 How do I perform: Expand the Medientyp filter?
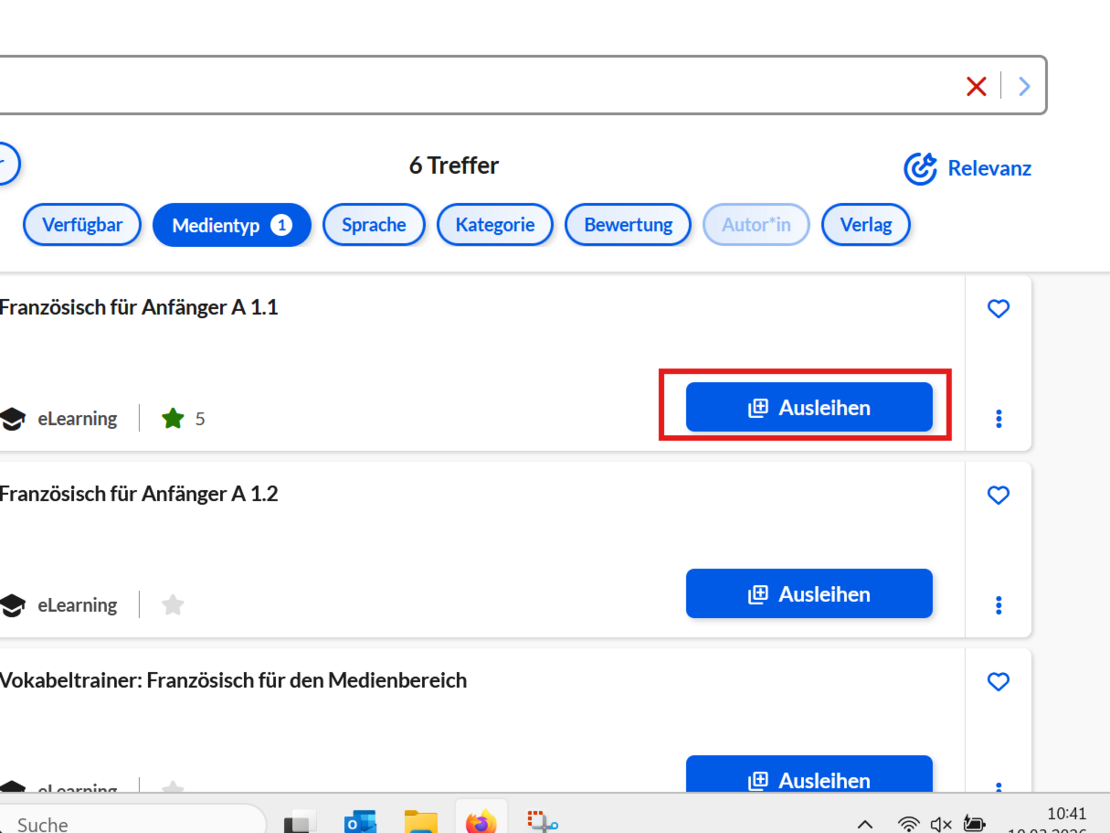point(231,225)
